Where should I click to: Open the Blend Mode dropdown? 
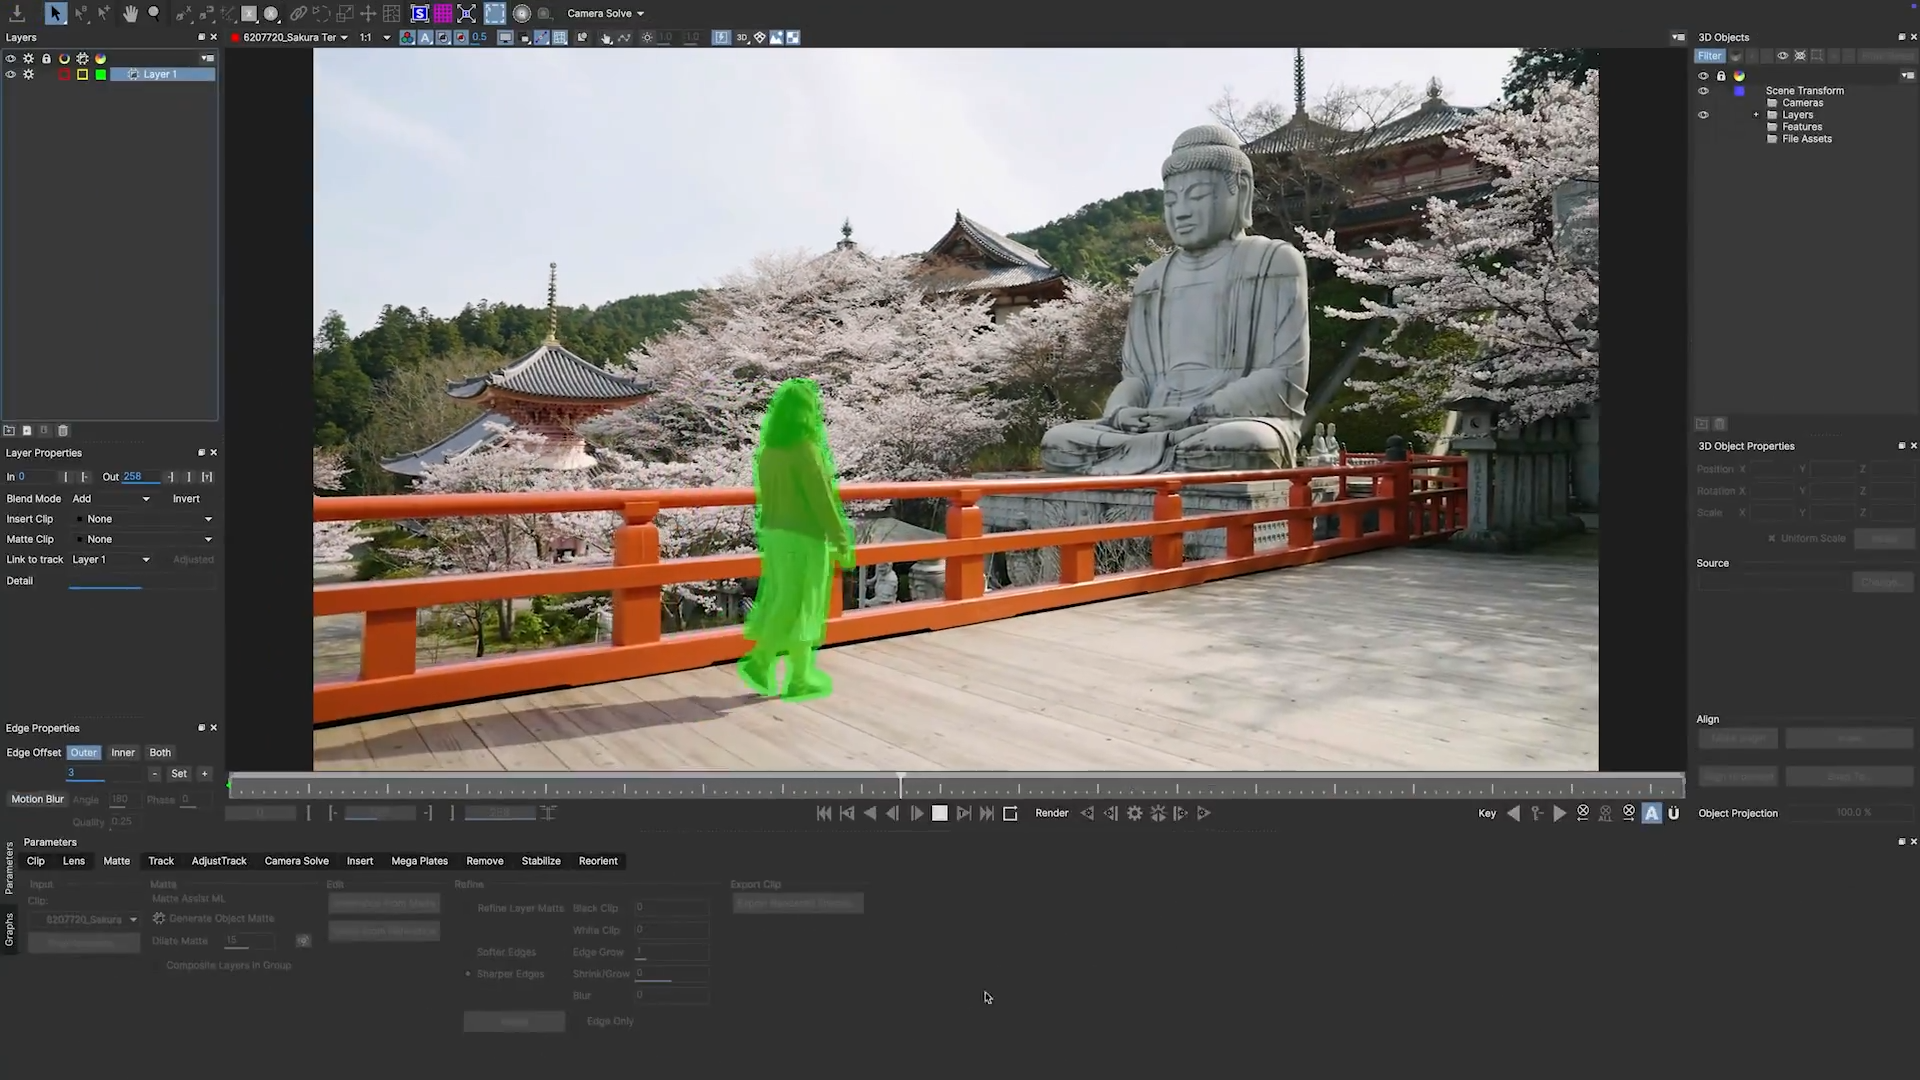point(111,498)
